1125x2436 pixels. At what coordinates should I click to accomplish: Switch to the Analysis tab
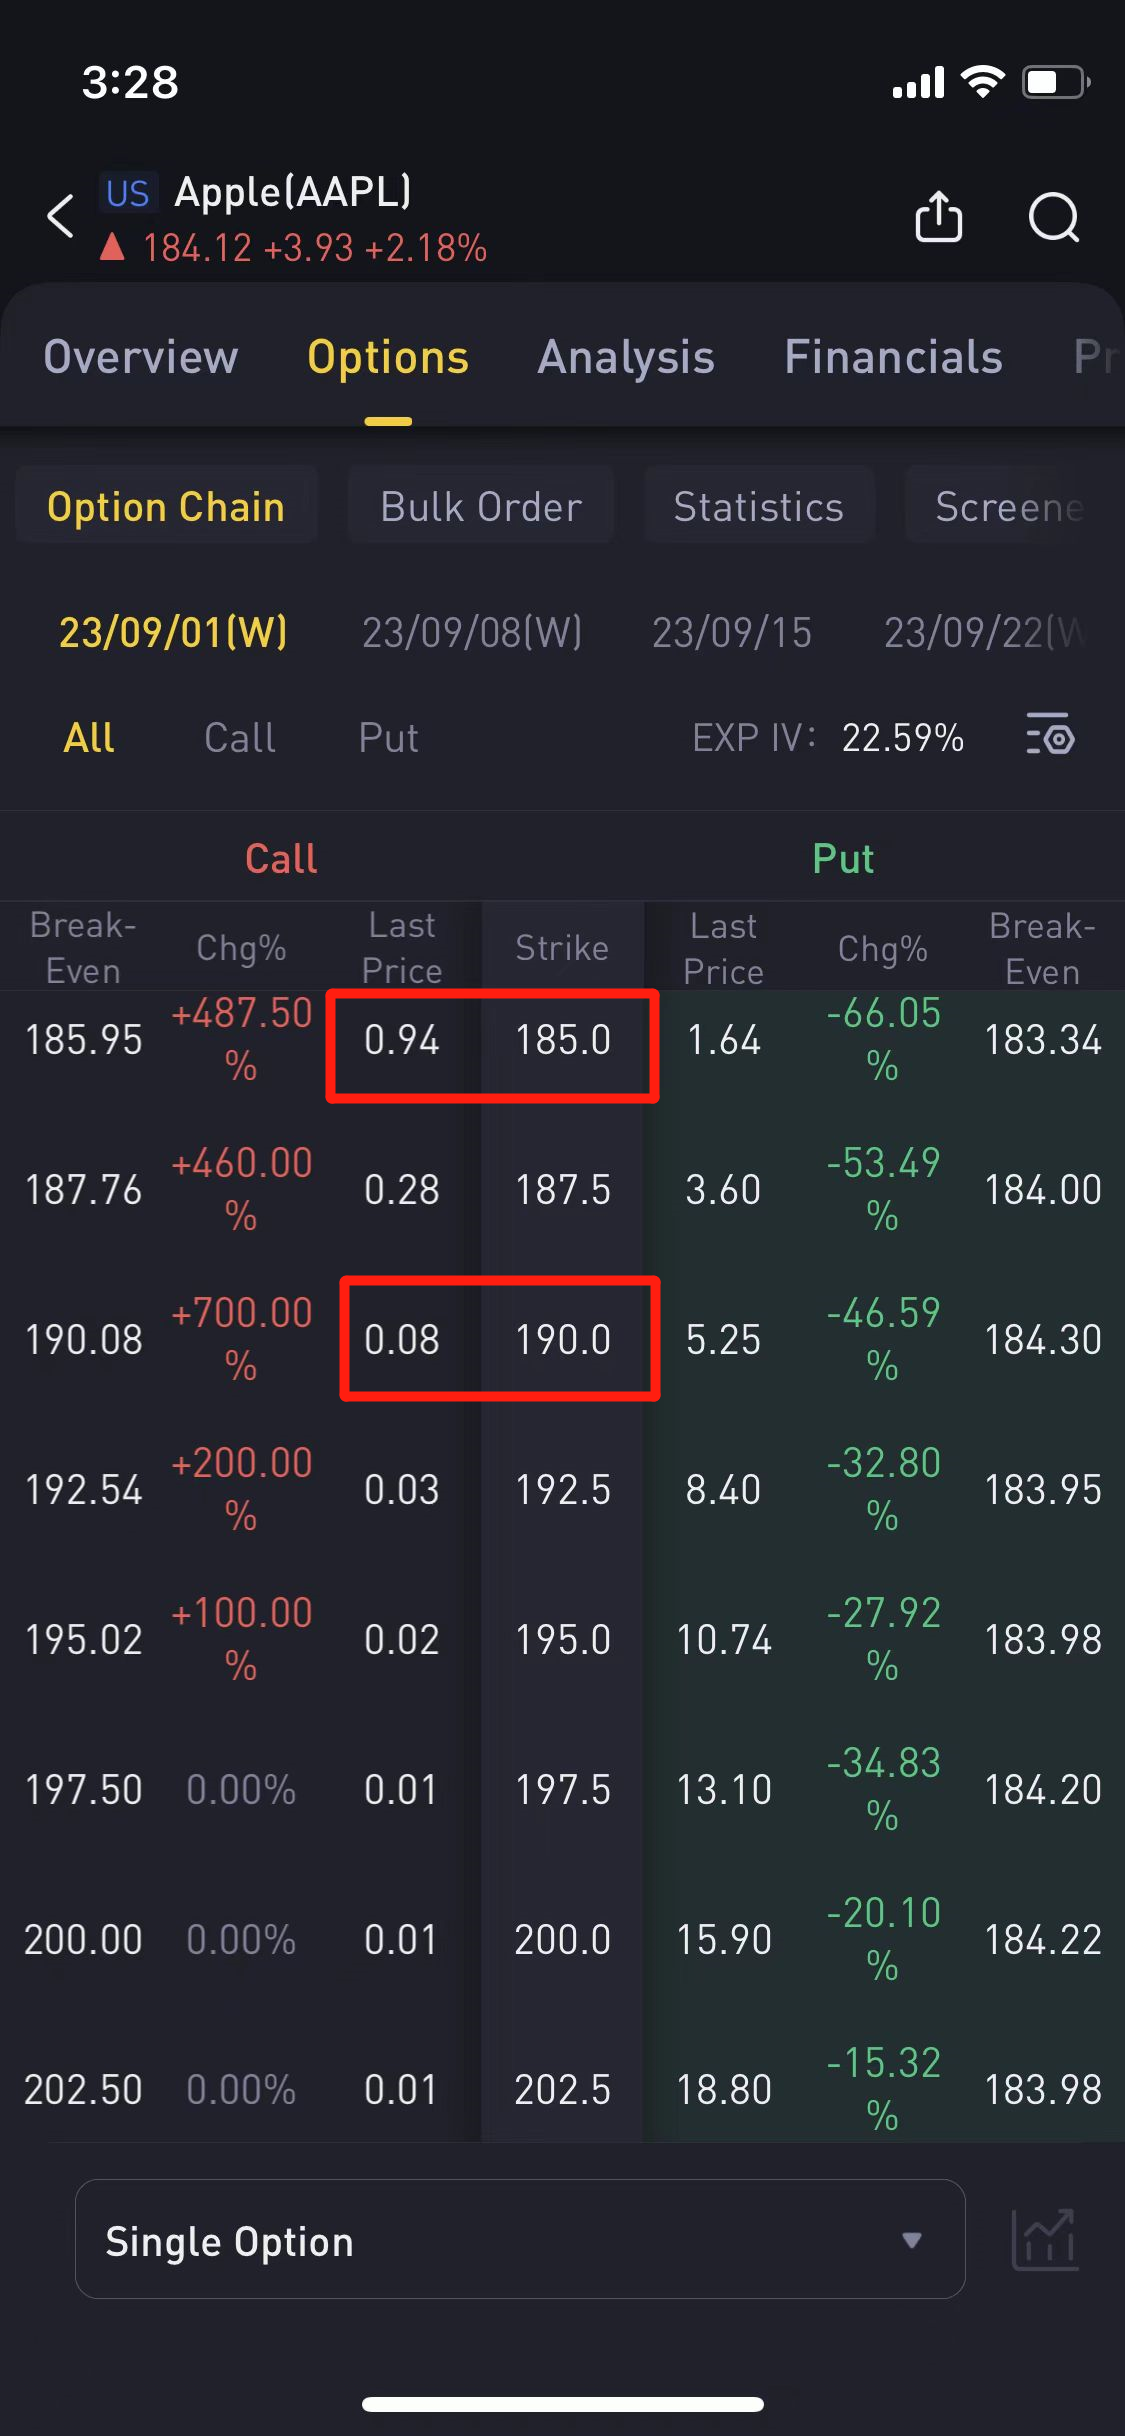click(626, 357)
